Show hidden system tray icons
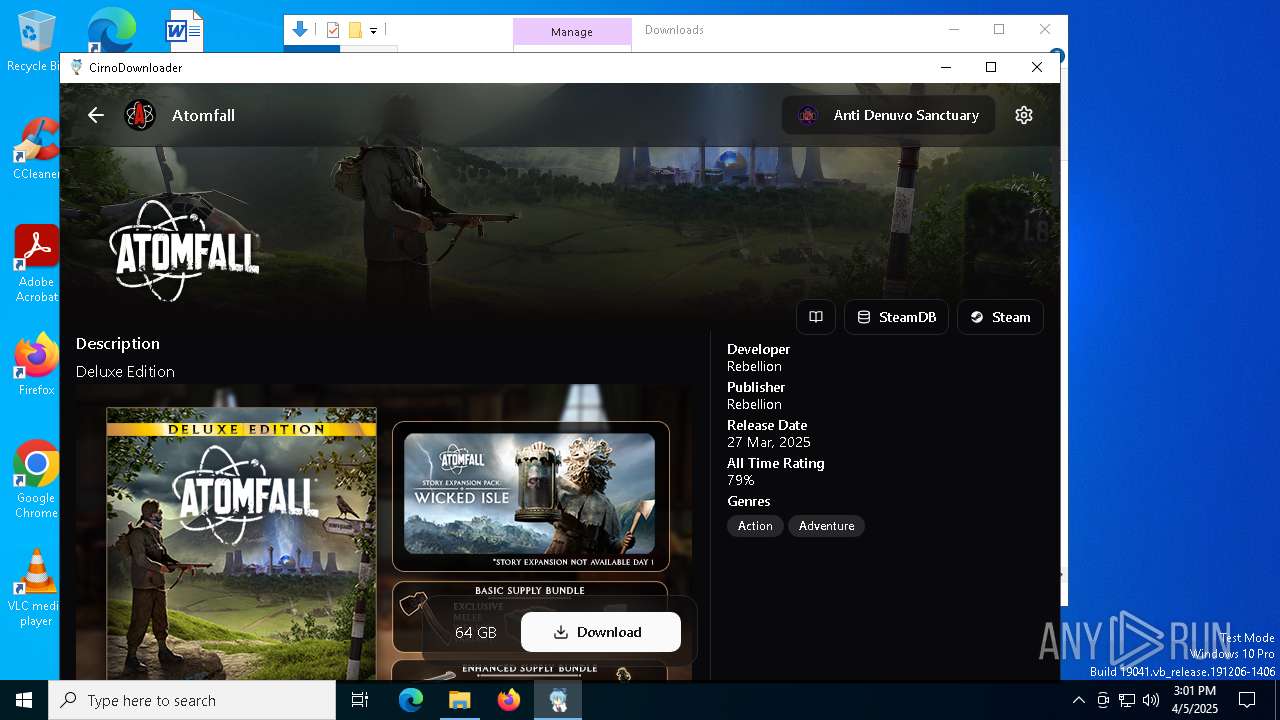The image size is (1280, 720). 1078,700
